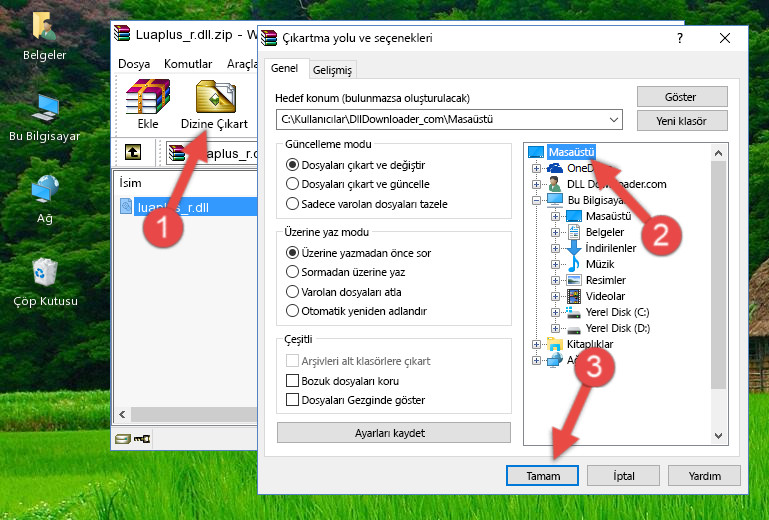769x520 pixels.
Task: Click the drive icon in WinRAR status bar
Action: point(123,439)
